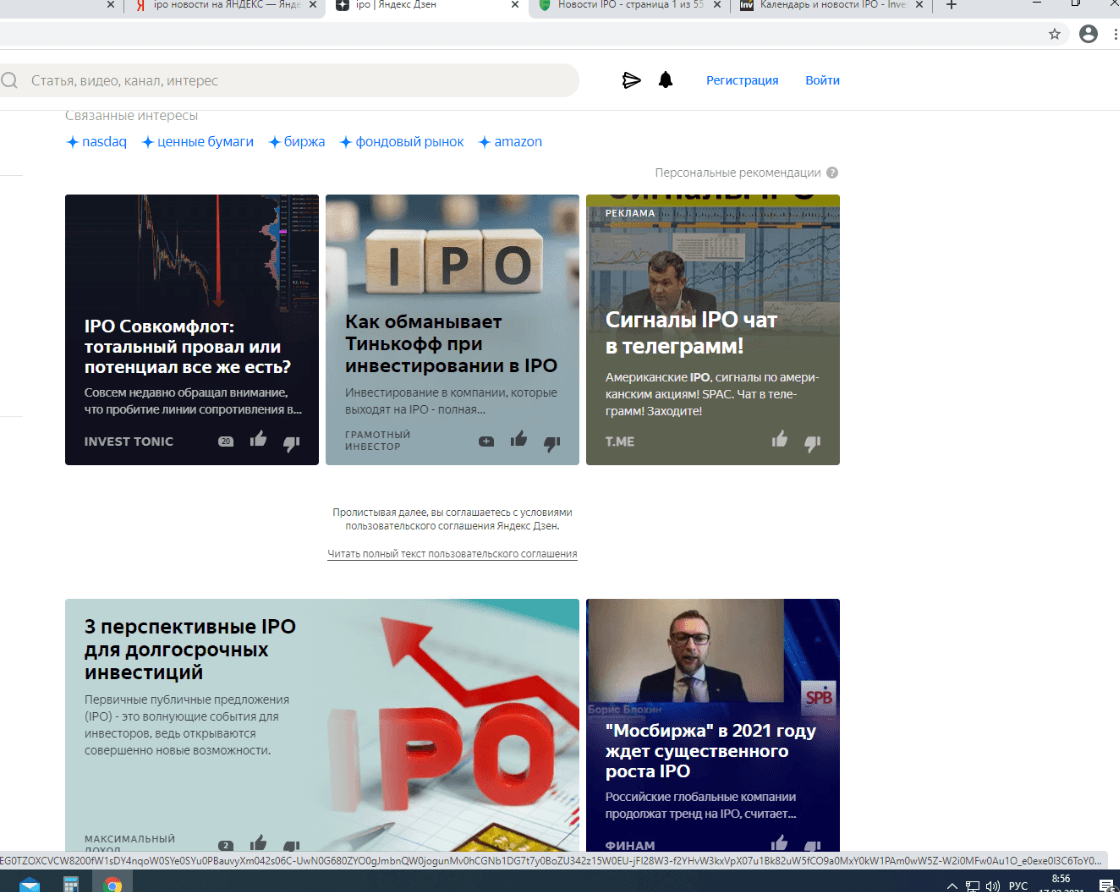Focus the Статья, видео, канал search field
This screenshot has width=1120, height=892.
(289, 80)
